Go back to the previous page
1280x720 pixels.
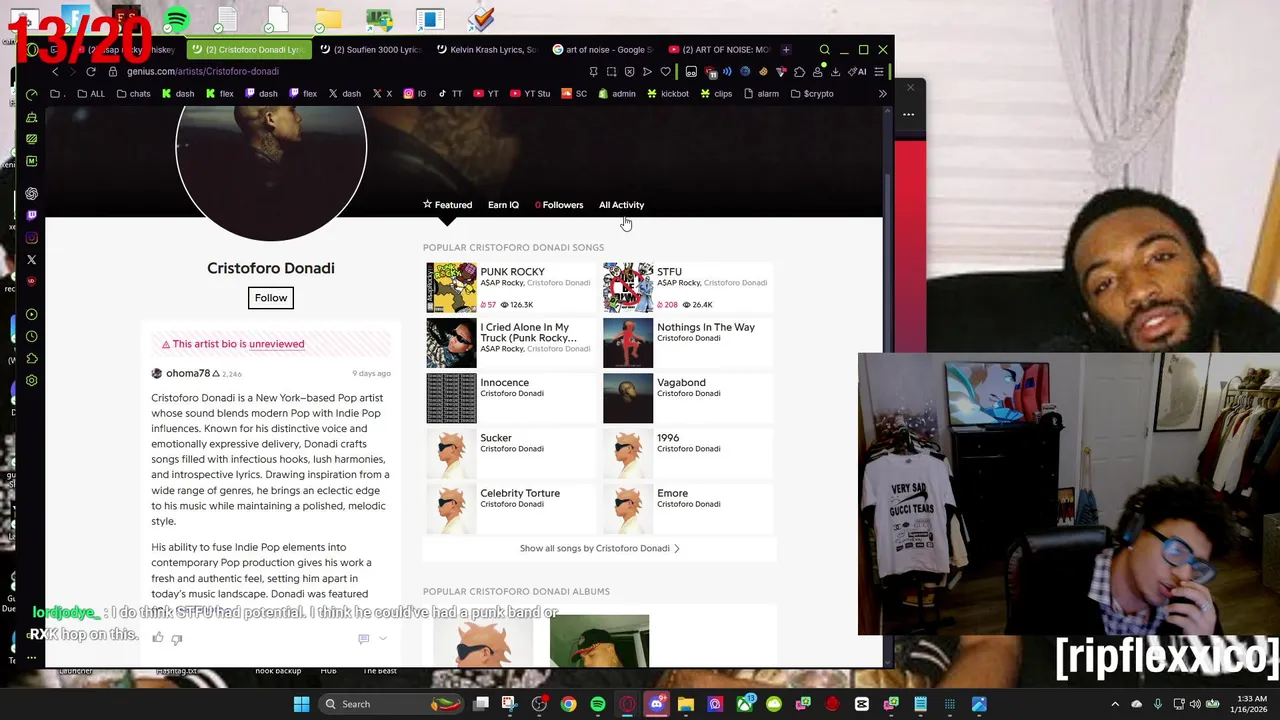[x=55, y=71]
